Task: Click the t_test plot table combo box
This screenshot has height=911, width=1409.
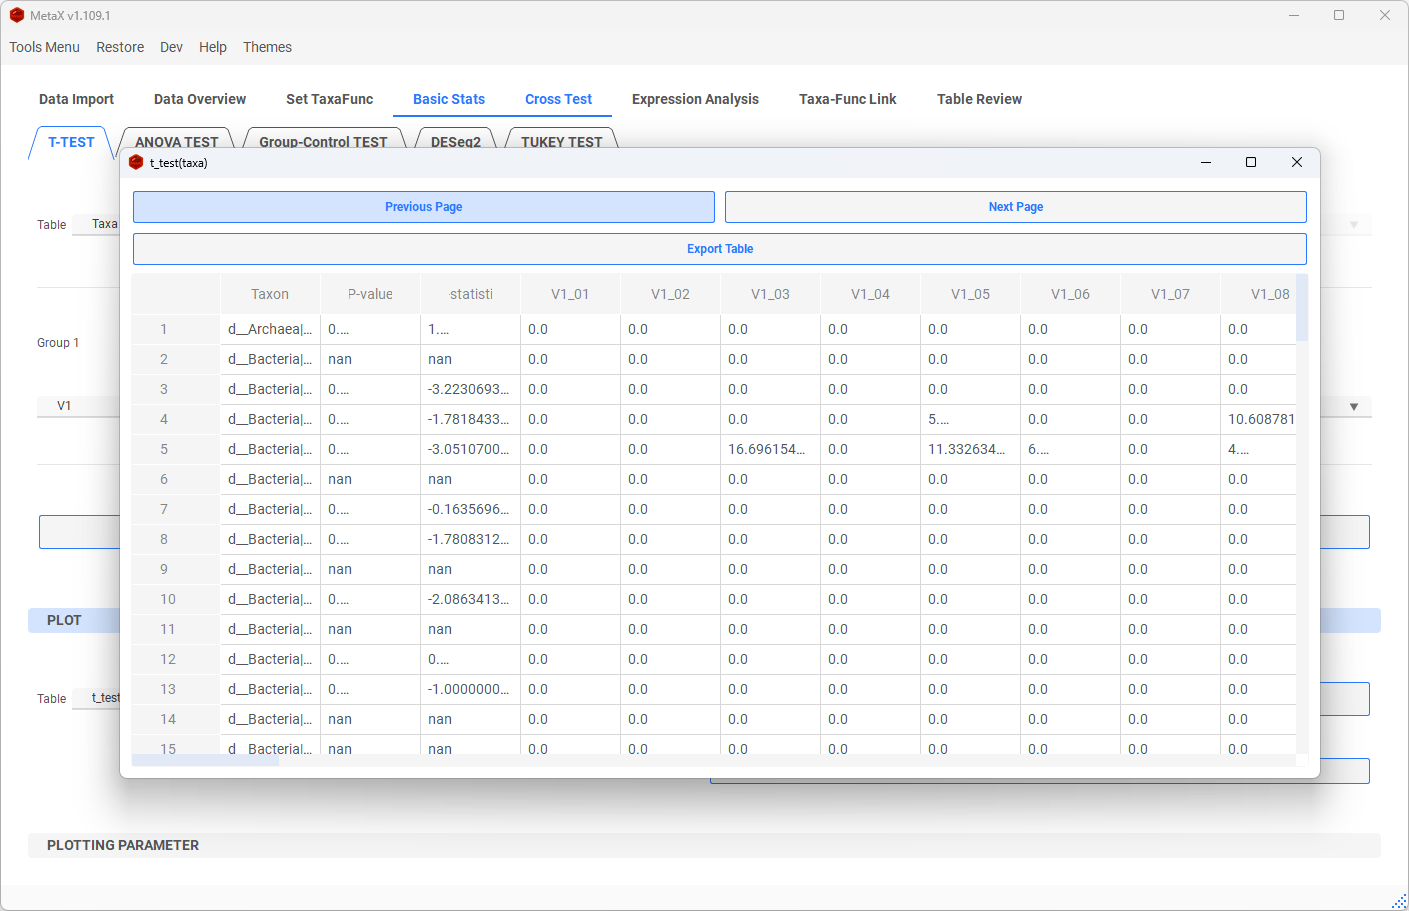Action: [x=96, y=698]
